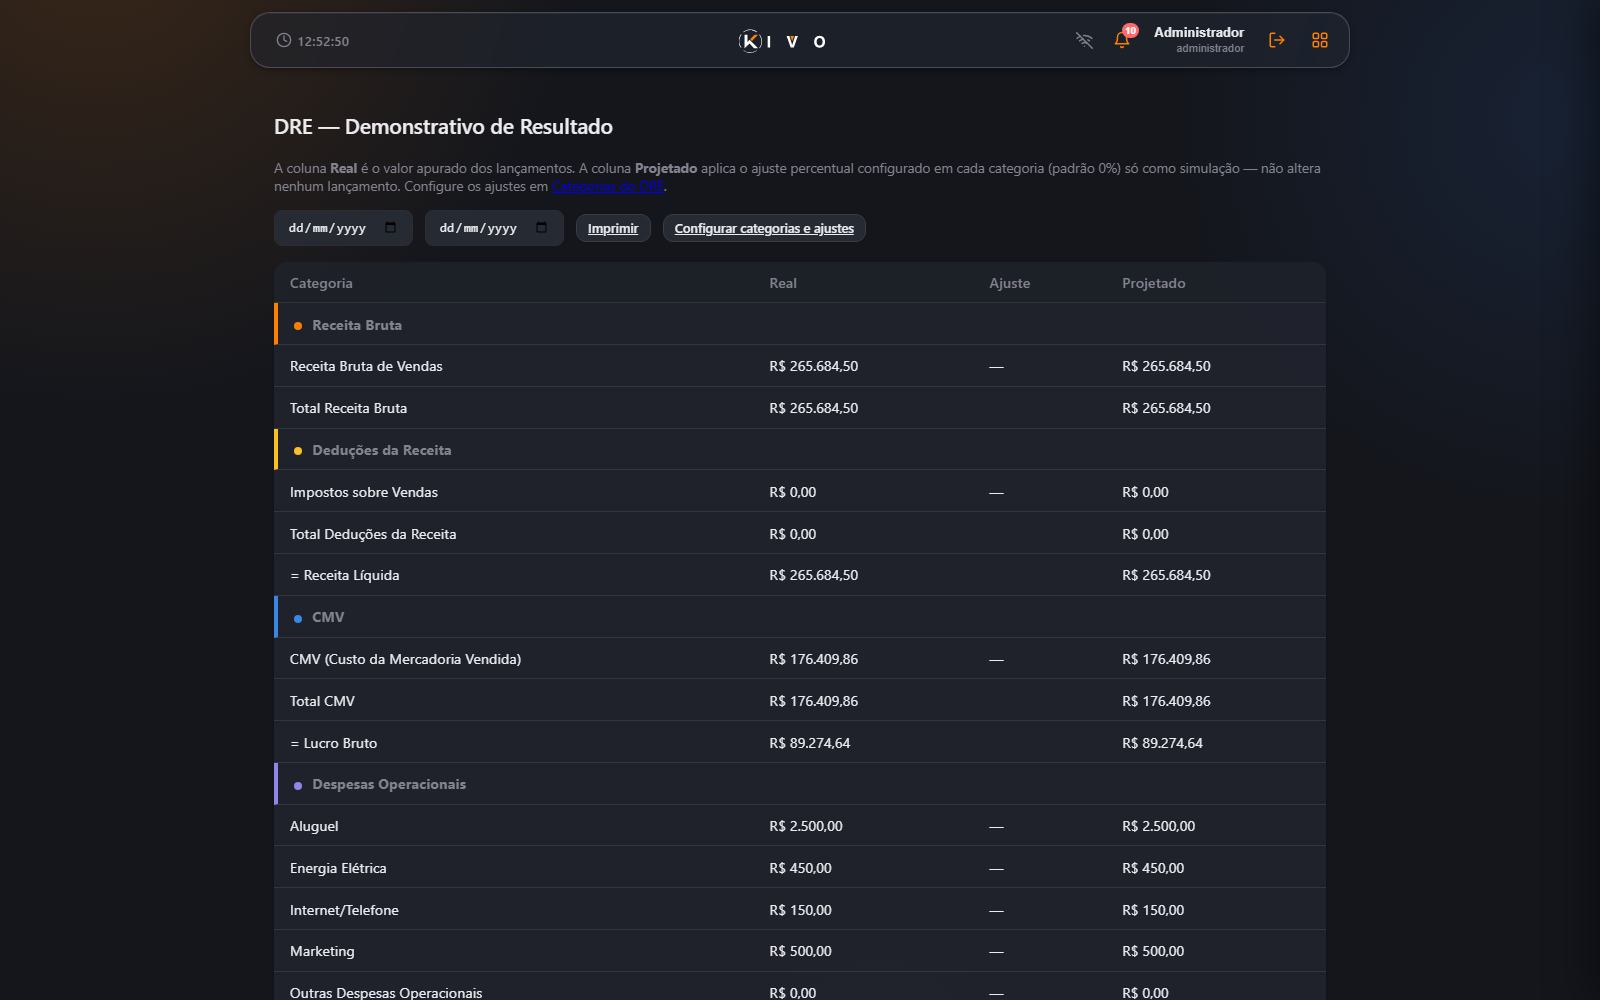Select the Total Receita Bruta row label
The height and width of the screenshot is (1000, 1600).
(x=348, y=408)
